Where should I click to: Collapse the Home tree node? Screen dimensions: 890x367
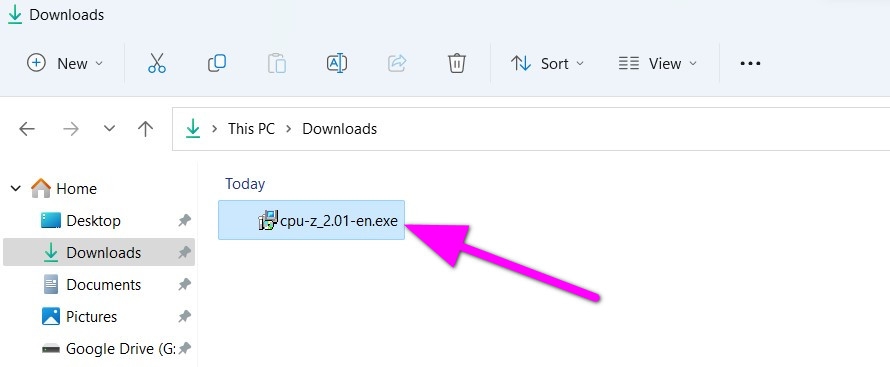pyautogui.click(x=16, y=188)
